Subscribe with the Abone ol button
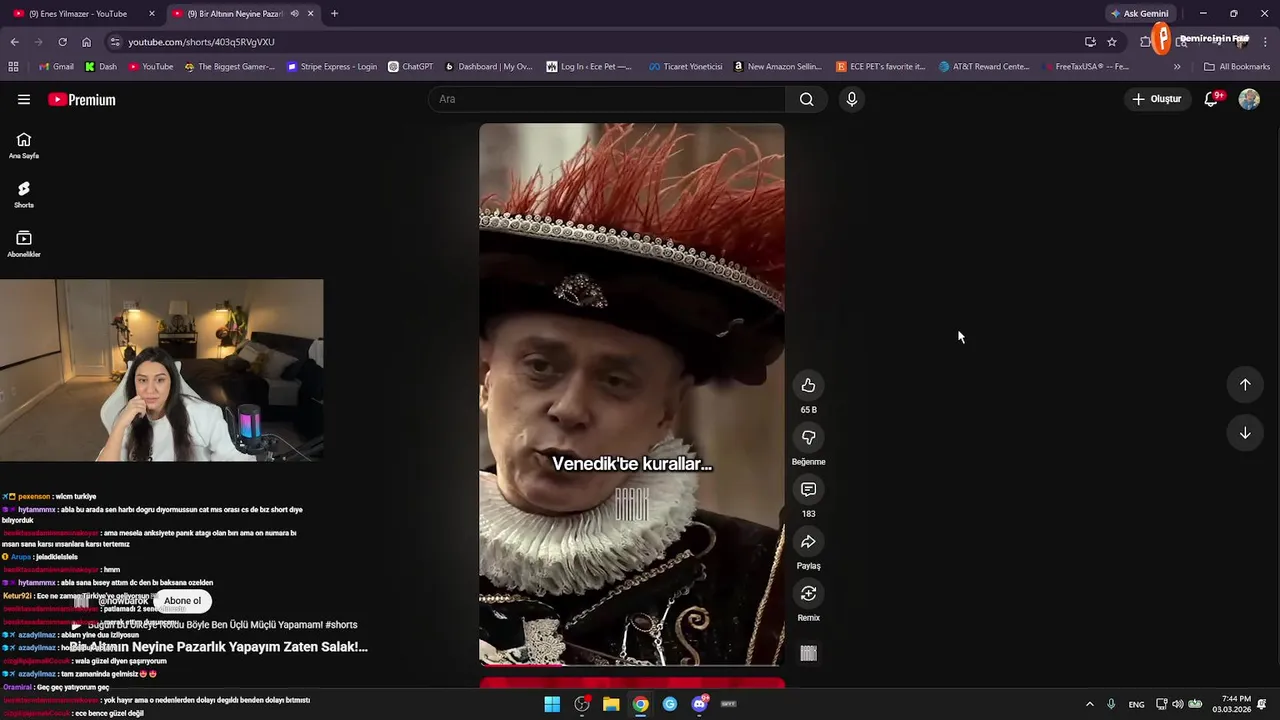Viewport: 1280px width, 720px height. [x=182, y=601]
